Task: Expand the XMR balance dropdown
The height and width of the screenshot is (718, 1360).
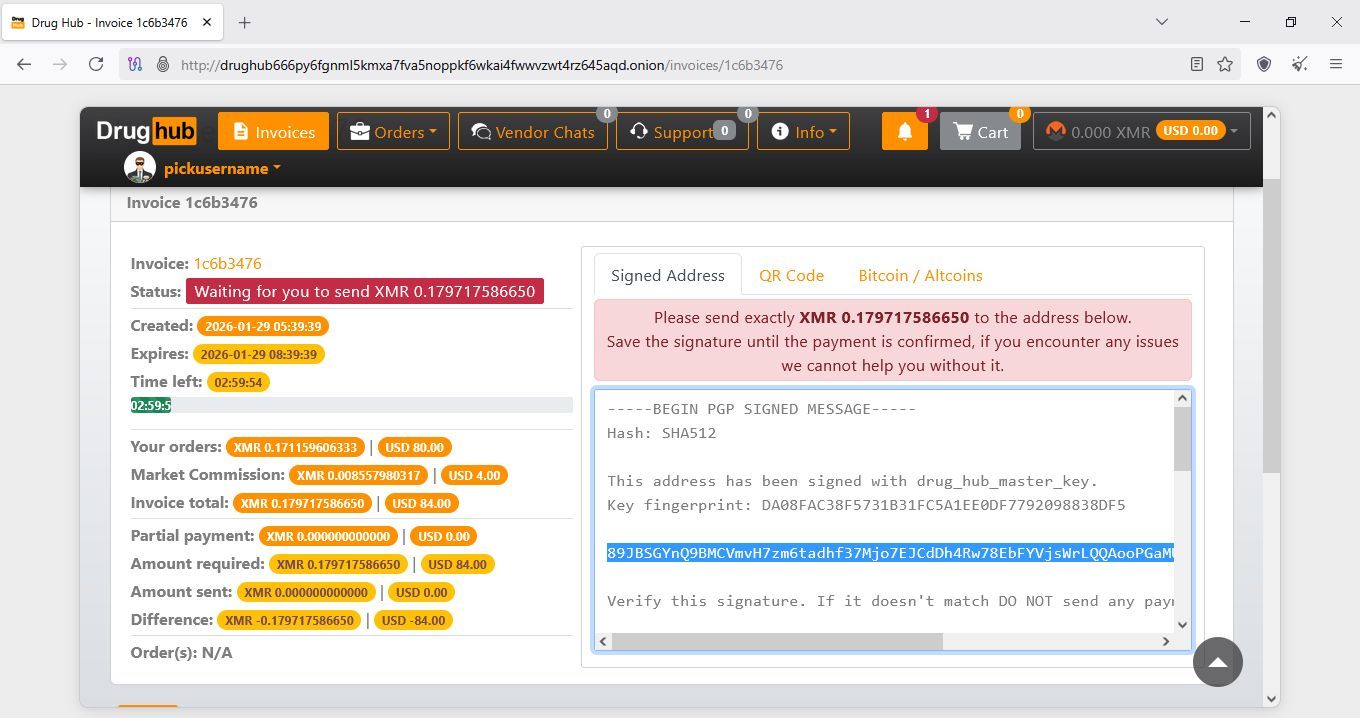Action: (1141, 131)
